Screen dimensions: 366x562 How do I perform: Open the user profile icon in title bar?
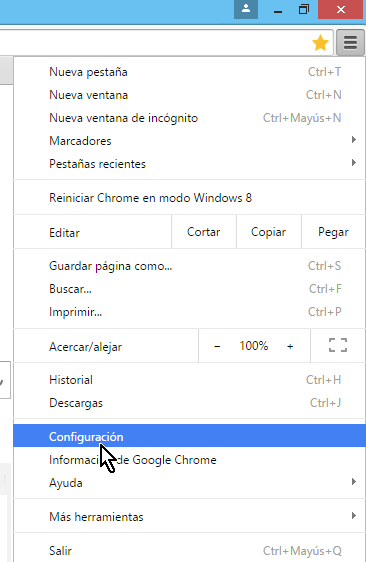(246, 9)
